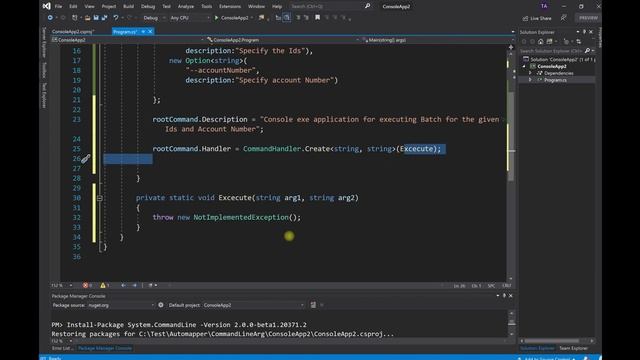Click Solution Explorer search magnifier icon
Viewport: 640px width, 360px height.
coord(587,51)
